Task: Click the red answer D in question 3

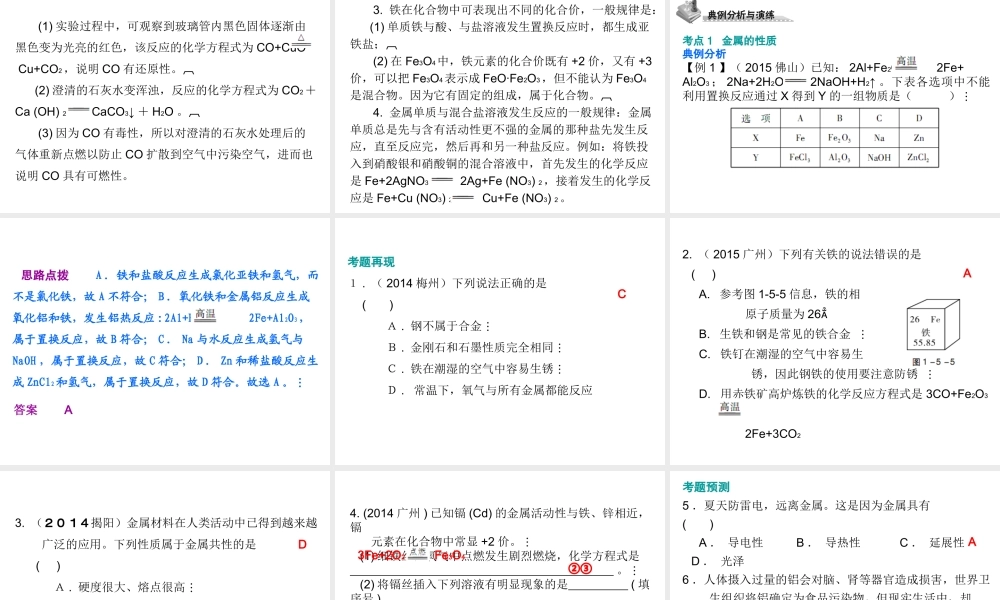Action: [x=302, y=545]
